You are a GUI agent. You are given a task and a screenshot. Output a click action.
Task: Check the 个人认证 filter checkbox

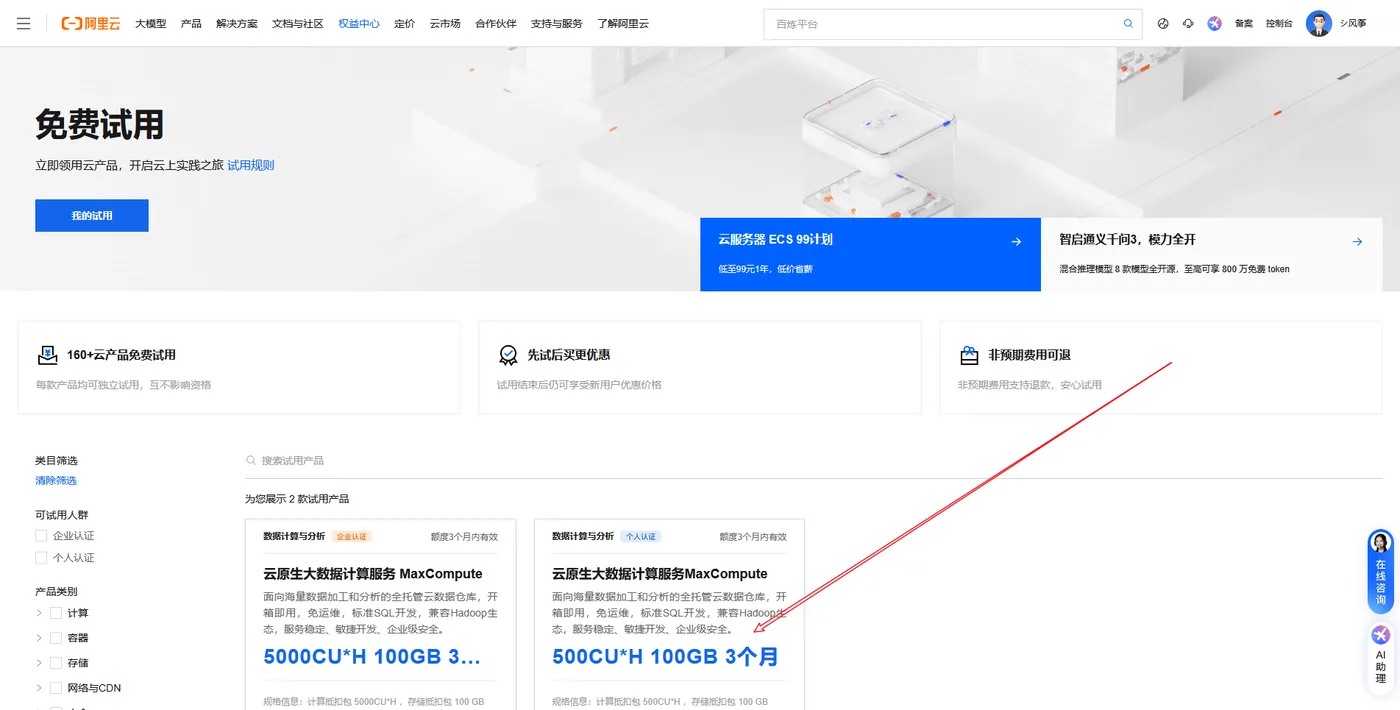click(41, 556)
